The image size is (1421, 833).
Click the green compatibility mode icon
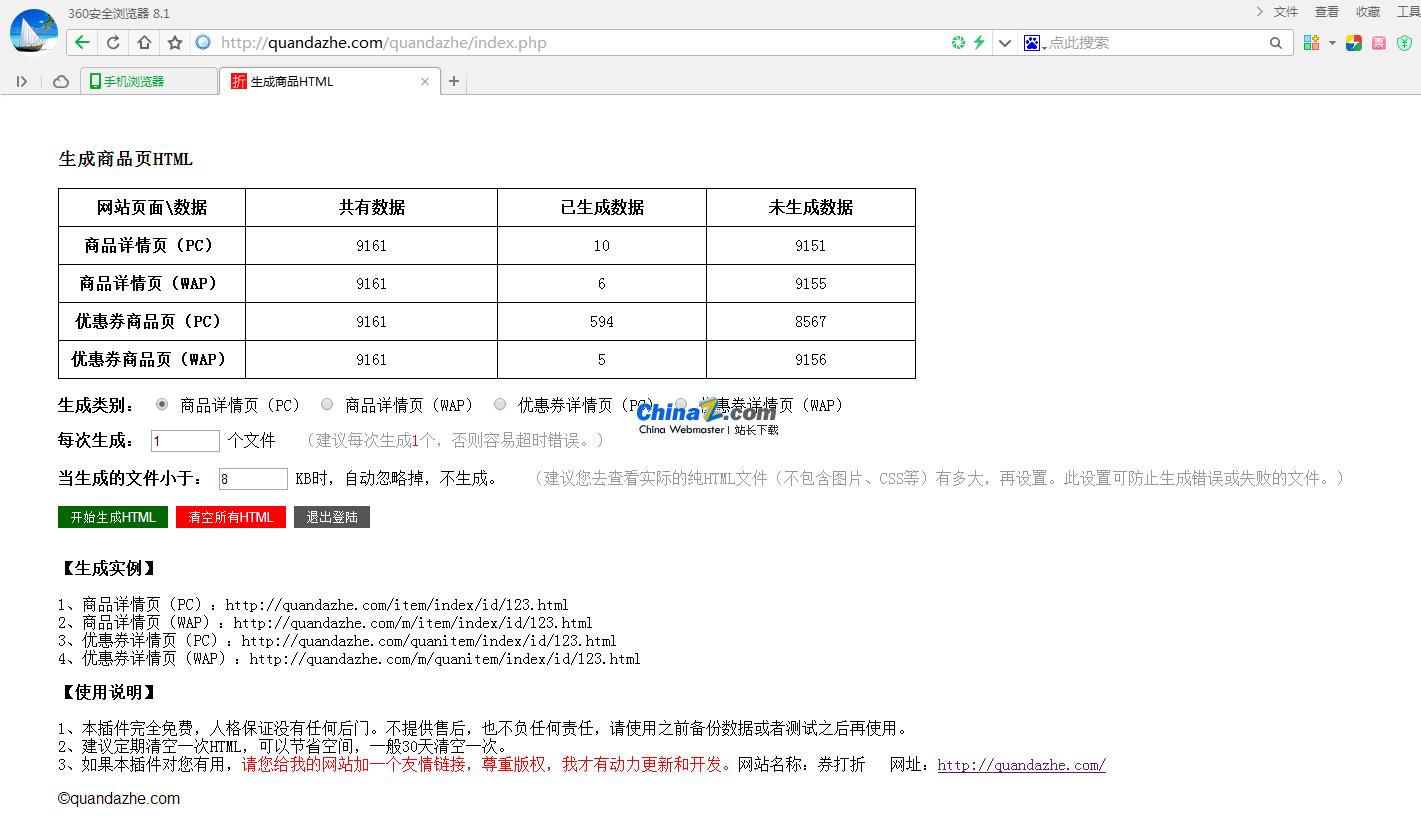coord(958,42)
